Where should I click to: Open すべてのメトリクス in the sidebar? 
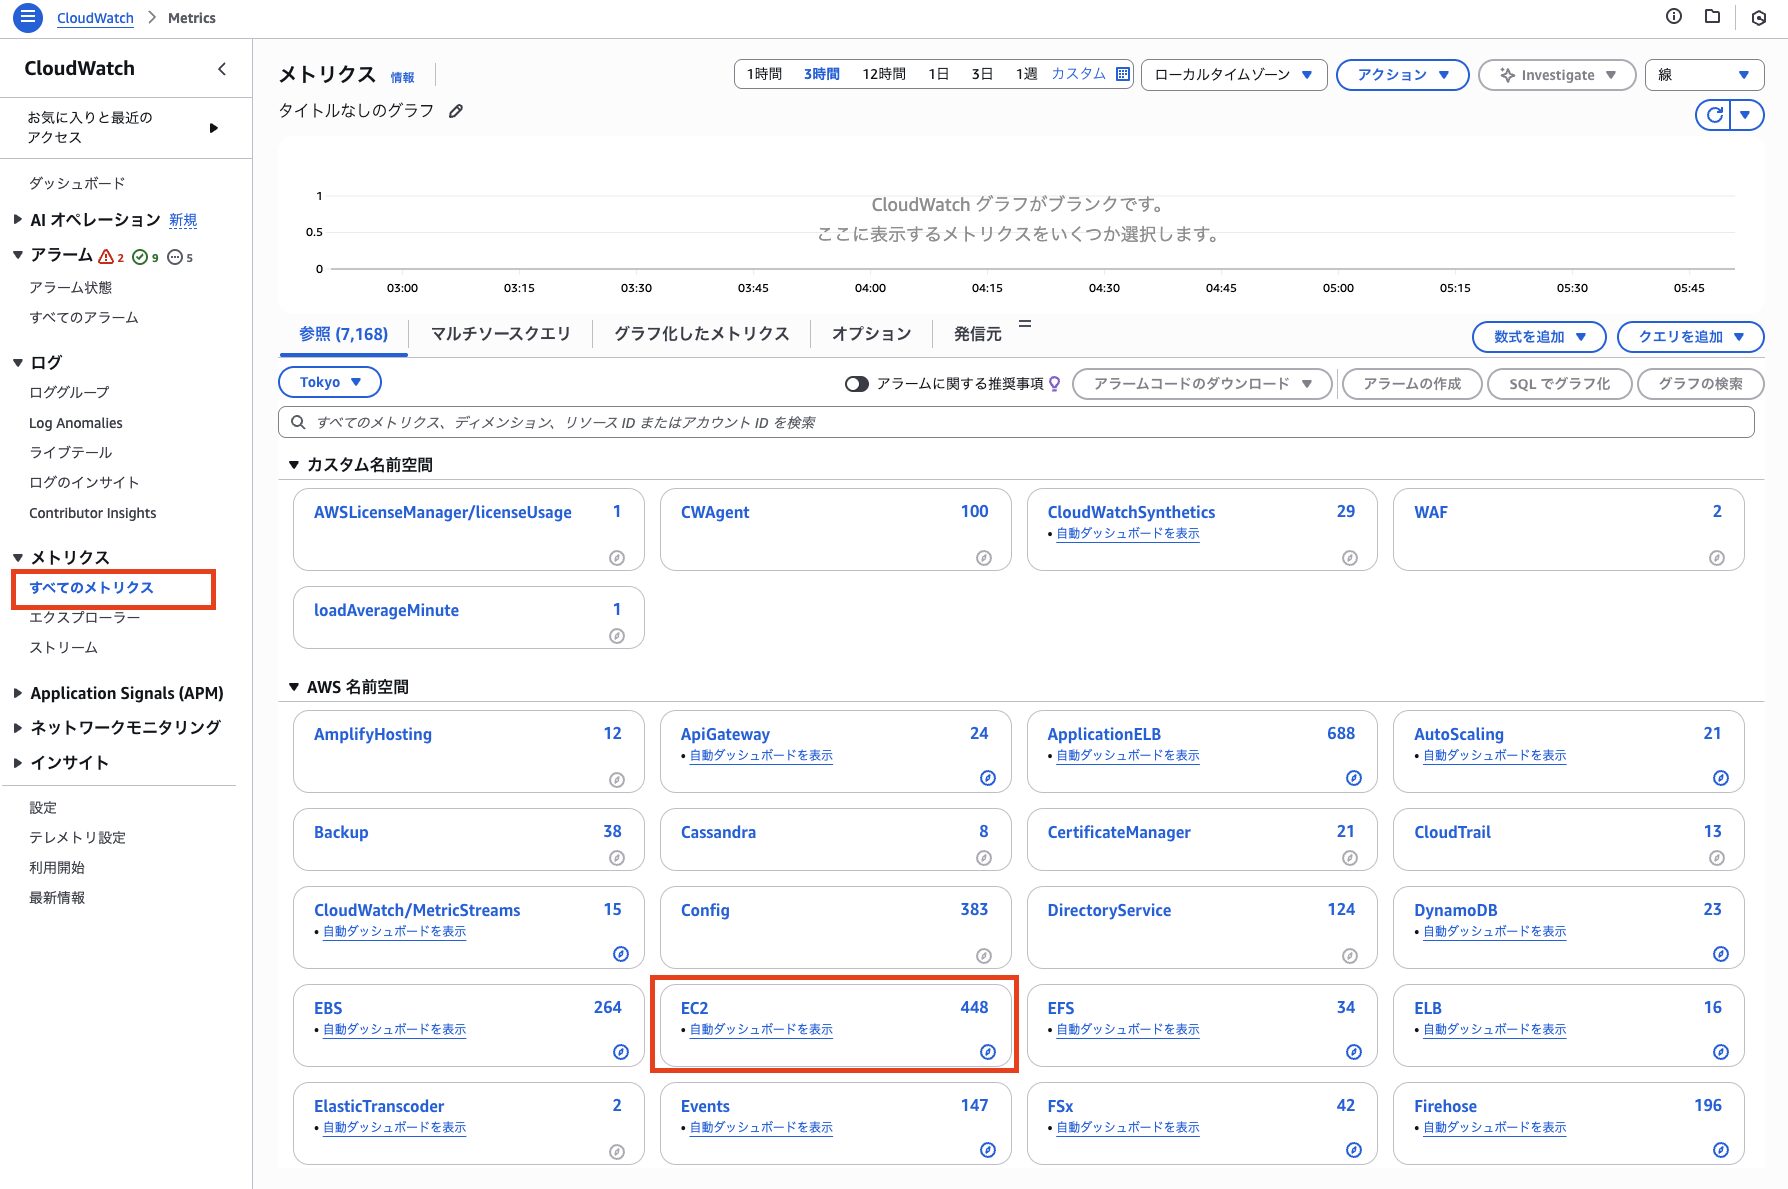coord(91,588)
